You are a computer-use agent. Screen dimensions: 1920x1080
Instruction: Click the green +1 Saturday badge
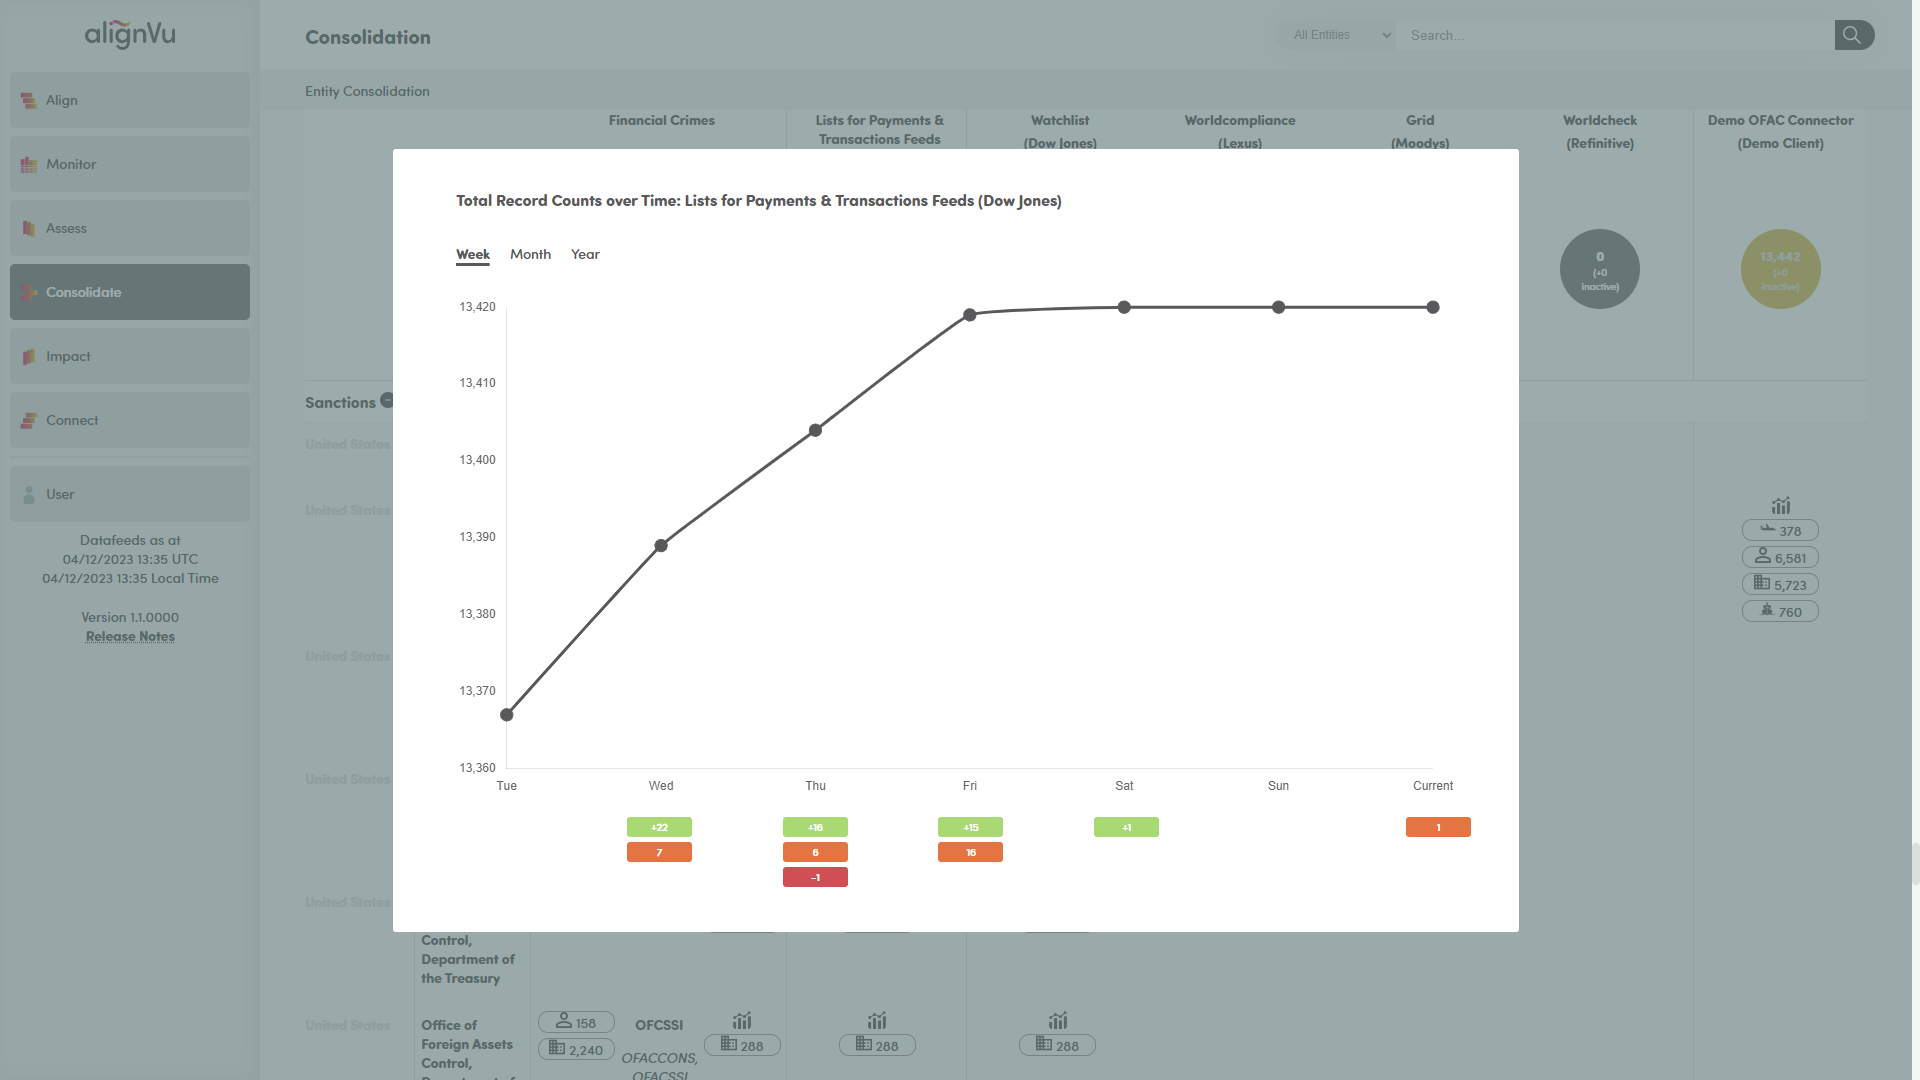(1126, 827)
